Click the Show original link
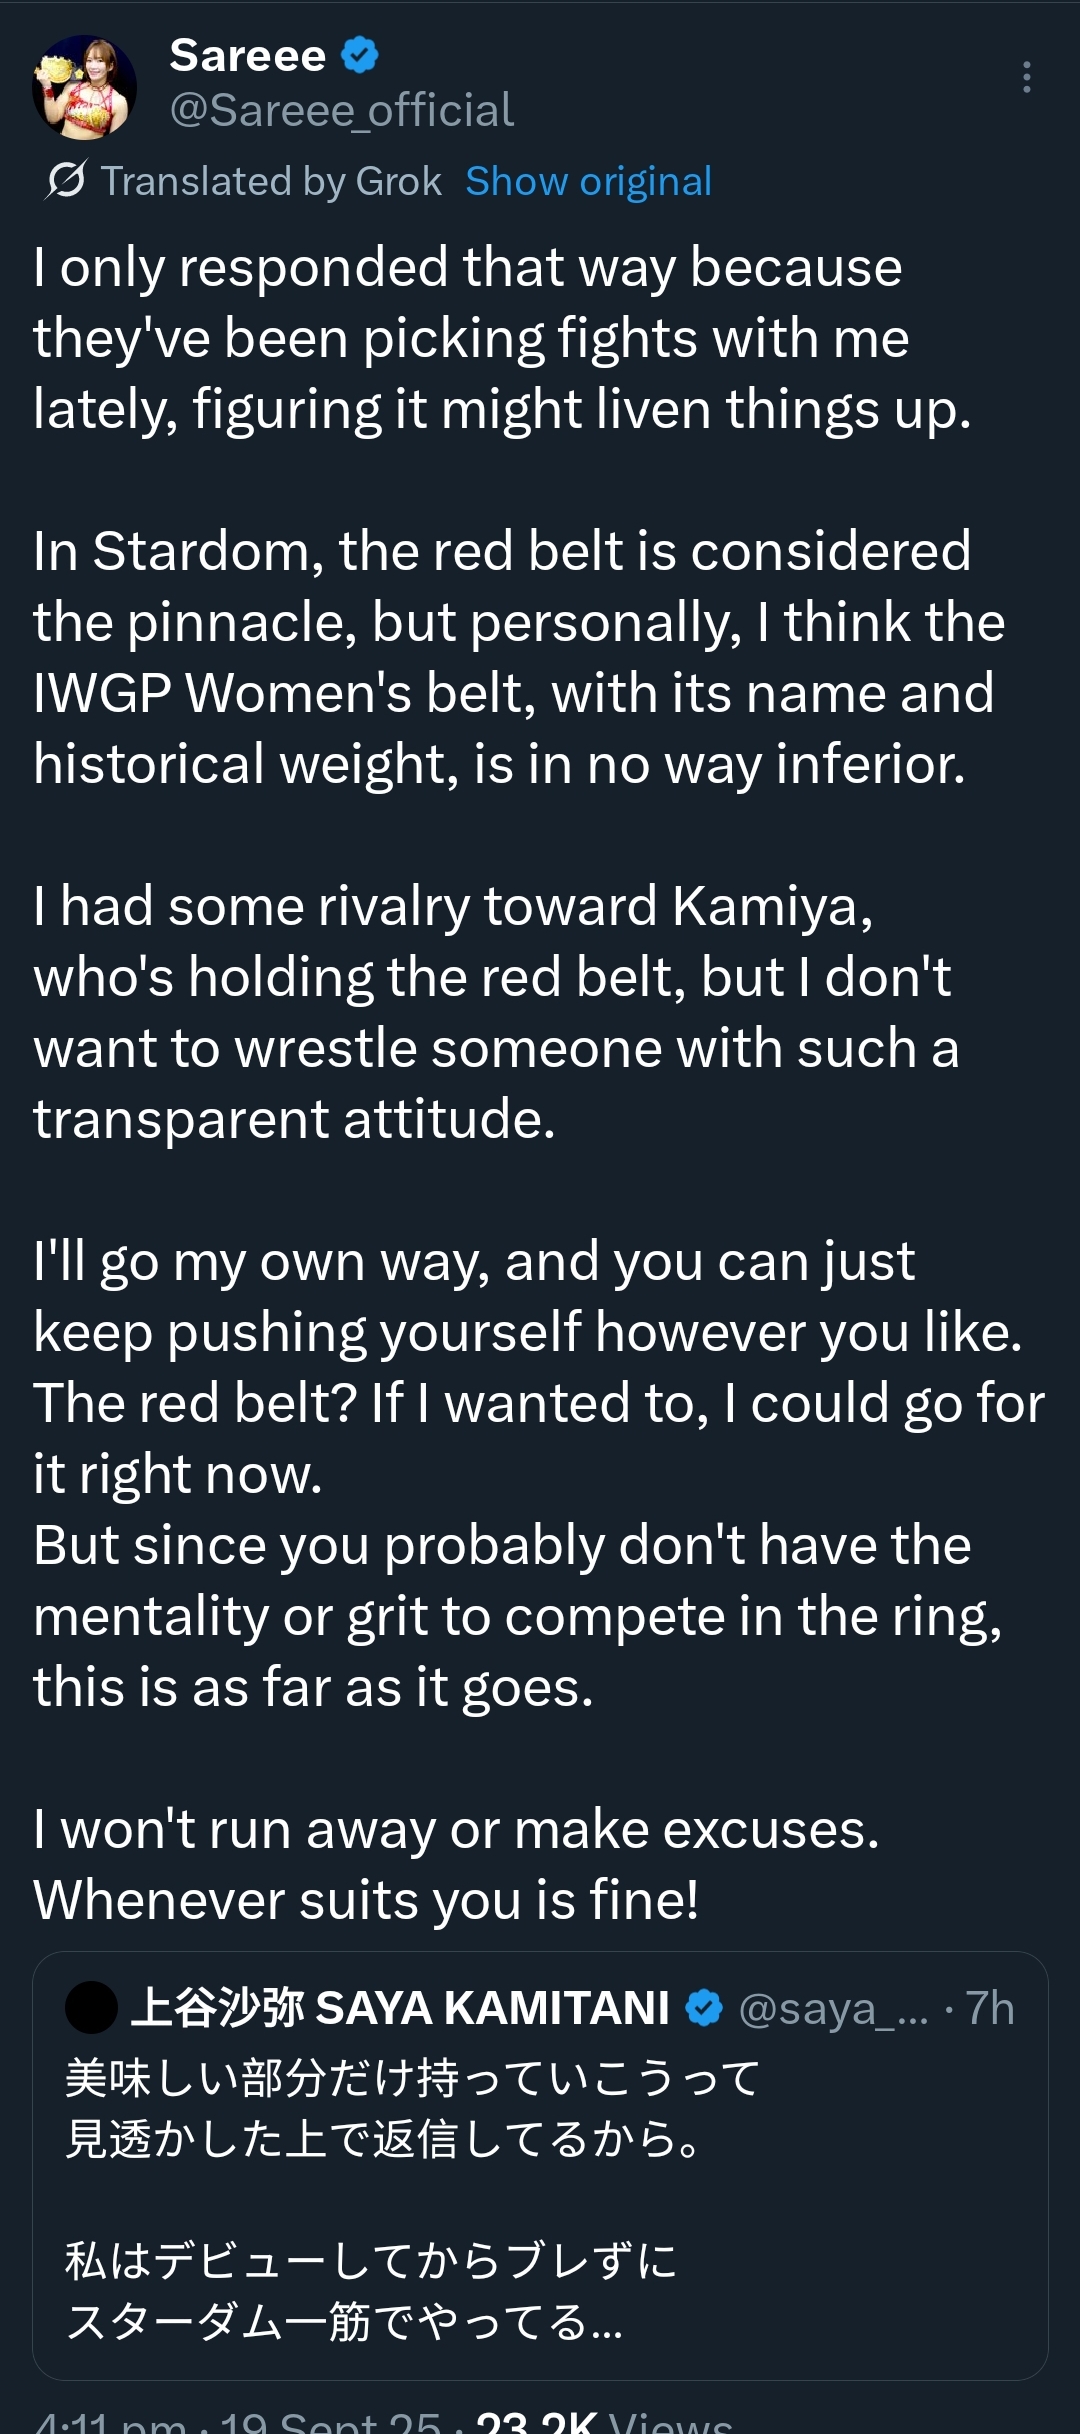 (x=588, y=181)
